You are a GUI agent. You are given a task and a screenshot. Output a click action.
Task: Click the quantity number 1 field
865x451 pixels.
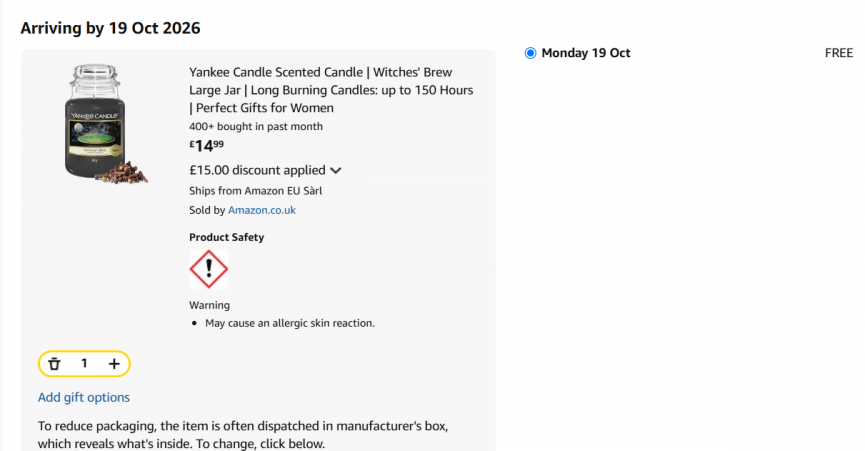click(x=84, y=363)
